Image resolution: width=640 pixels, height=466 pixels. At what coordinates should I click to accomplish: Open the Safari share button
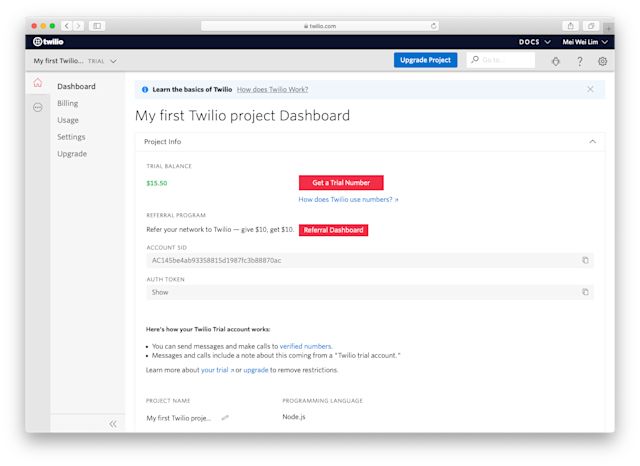pos(571,26)
